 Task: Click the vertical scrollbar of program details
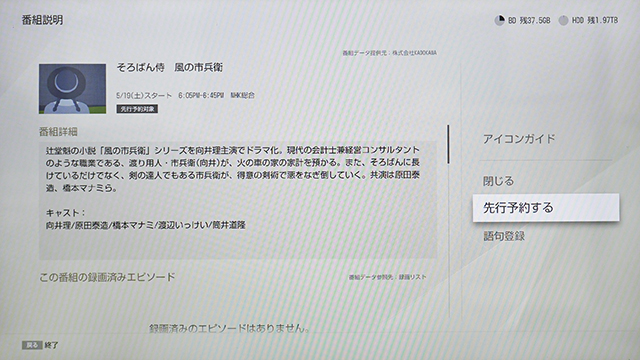[x=448, y=144]
